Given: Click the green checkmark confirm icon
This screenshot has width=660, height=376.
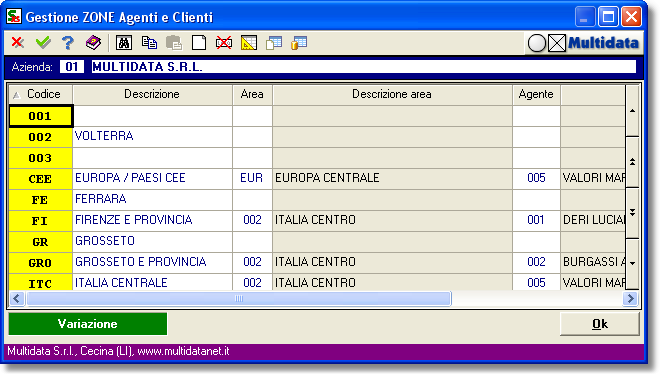Looking at the screenshot, I should 43,43.
